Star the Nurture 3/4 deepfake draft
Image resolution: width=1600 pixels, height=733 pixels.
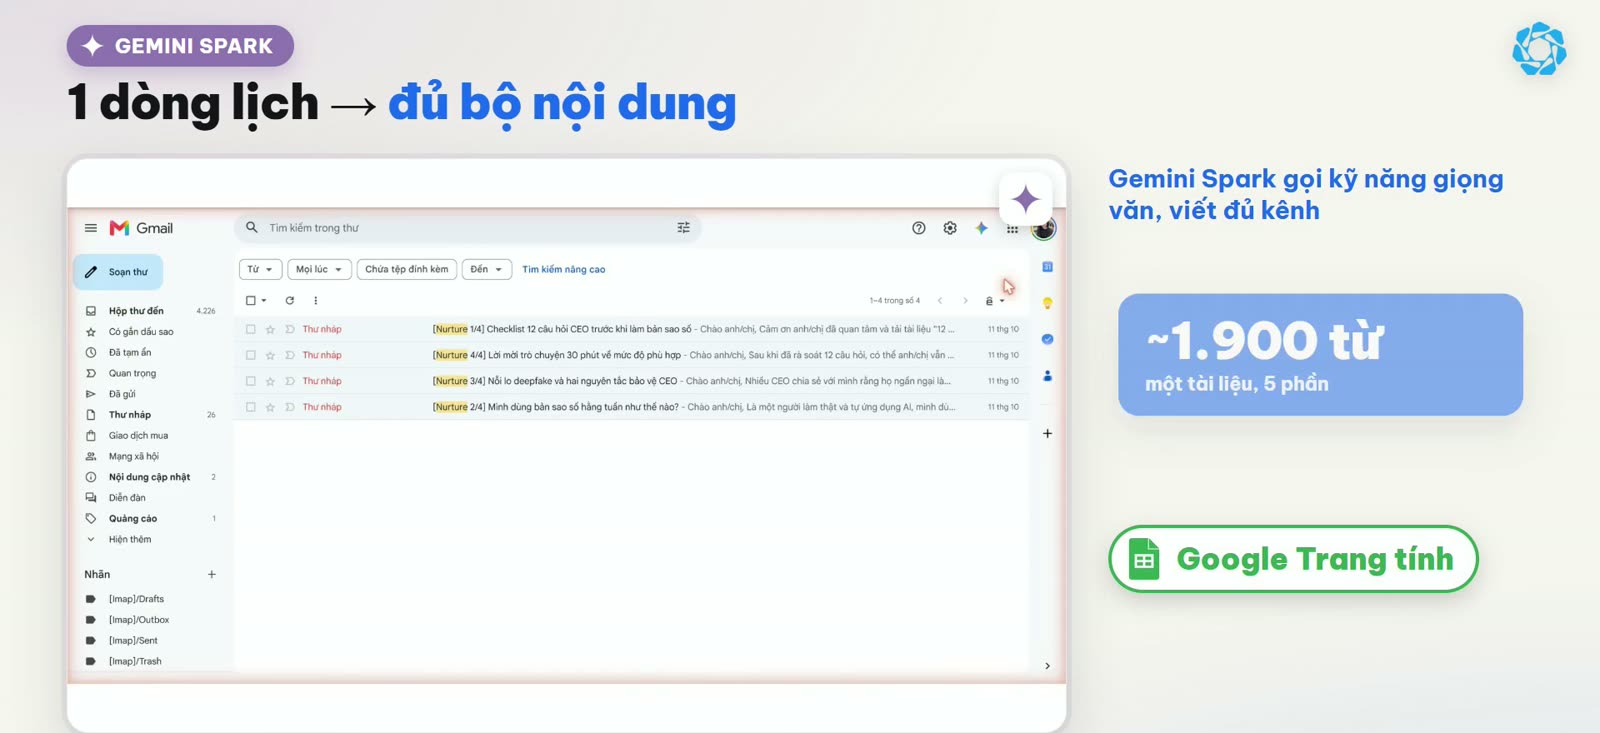(270, 381)
